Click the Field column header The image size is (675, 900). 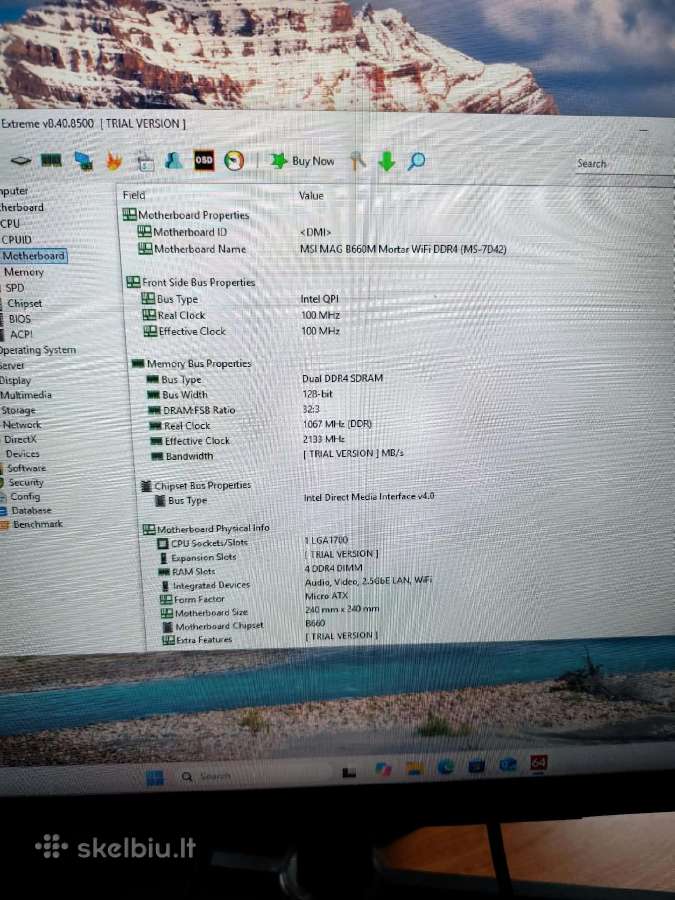tap(133, 196)
